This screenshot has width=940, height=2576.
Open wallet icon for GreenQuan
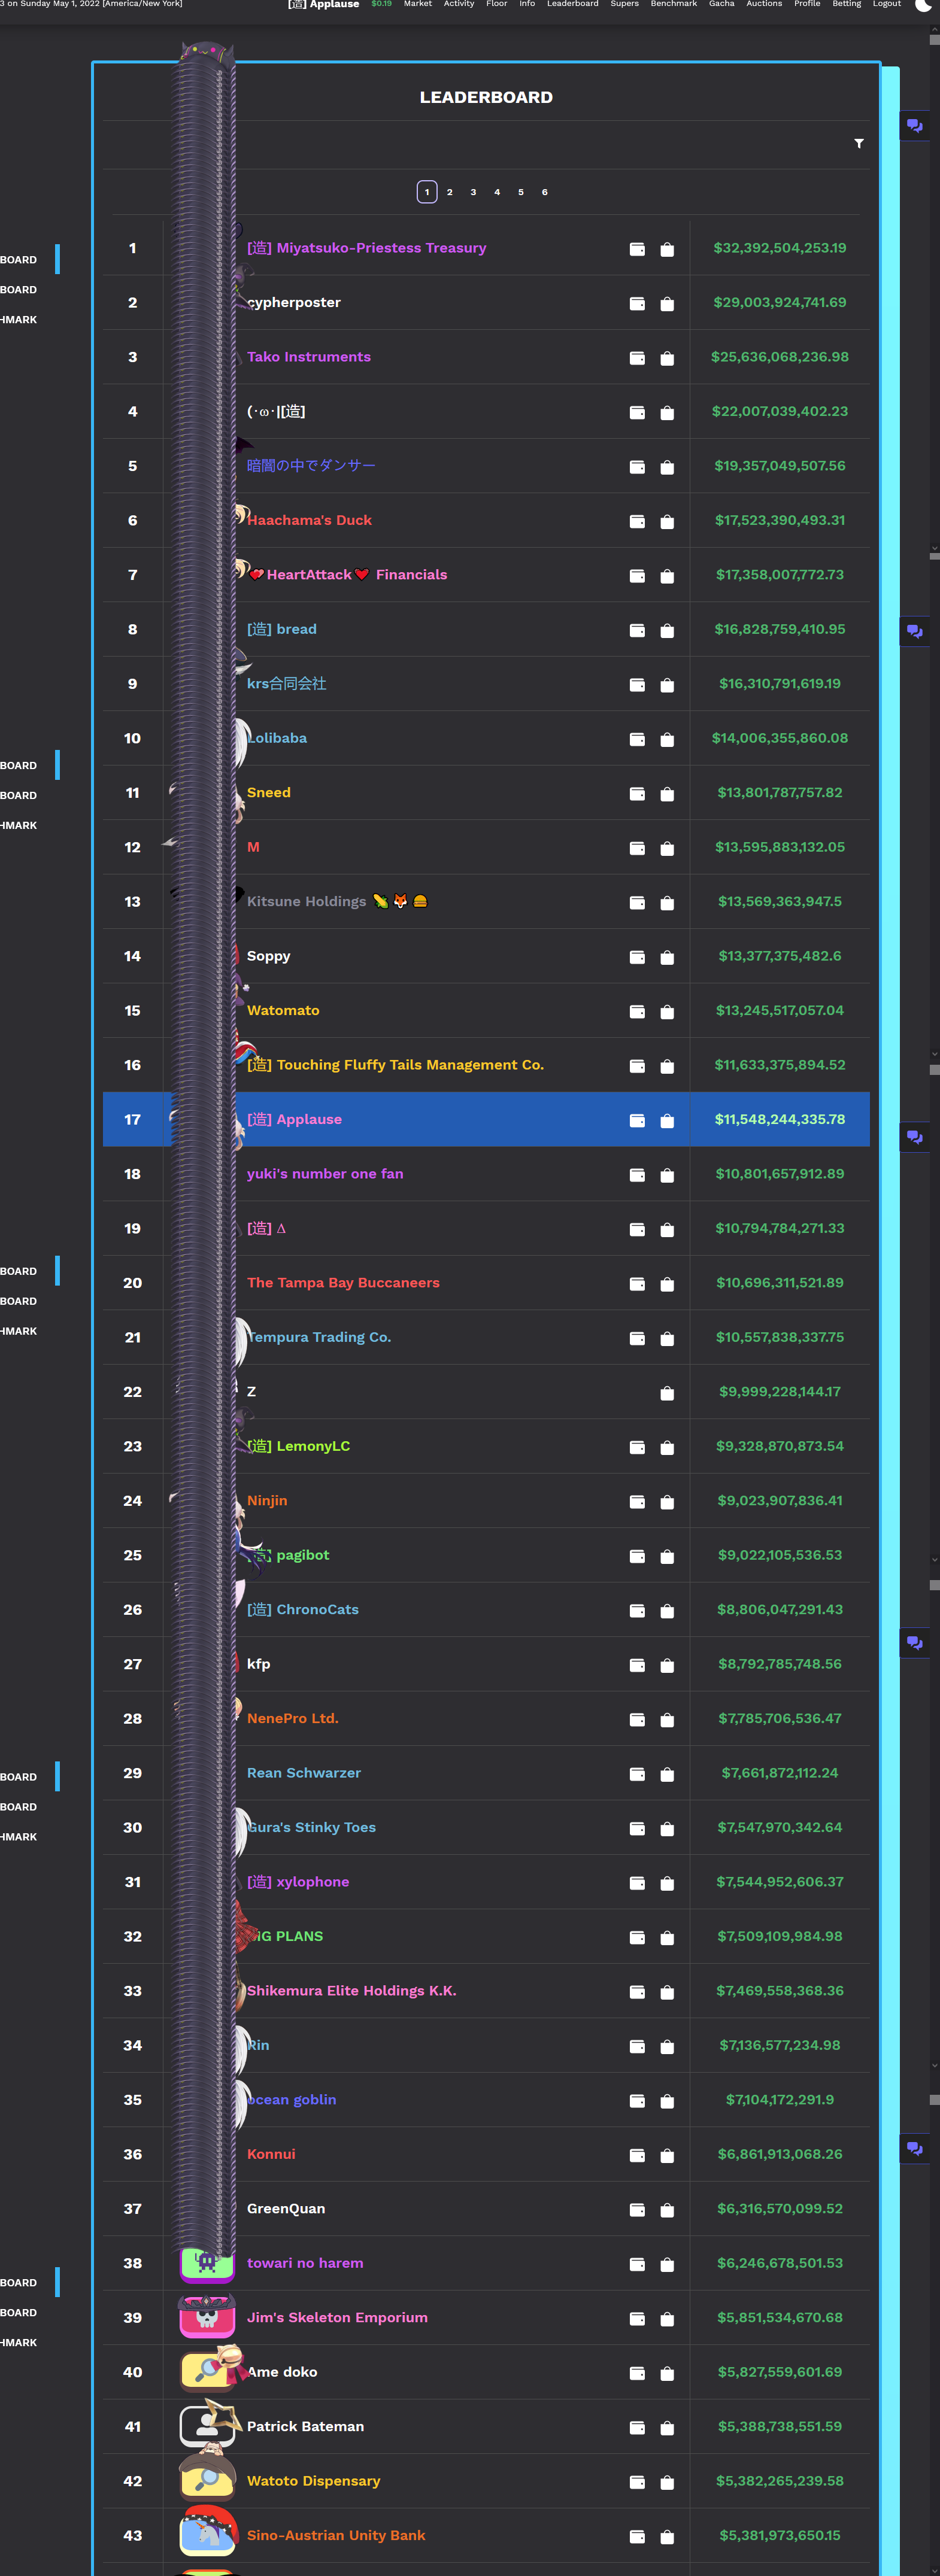tap(637, 2209)
